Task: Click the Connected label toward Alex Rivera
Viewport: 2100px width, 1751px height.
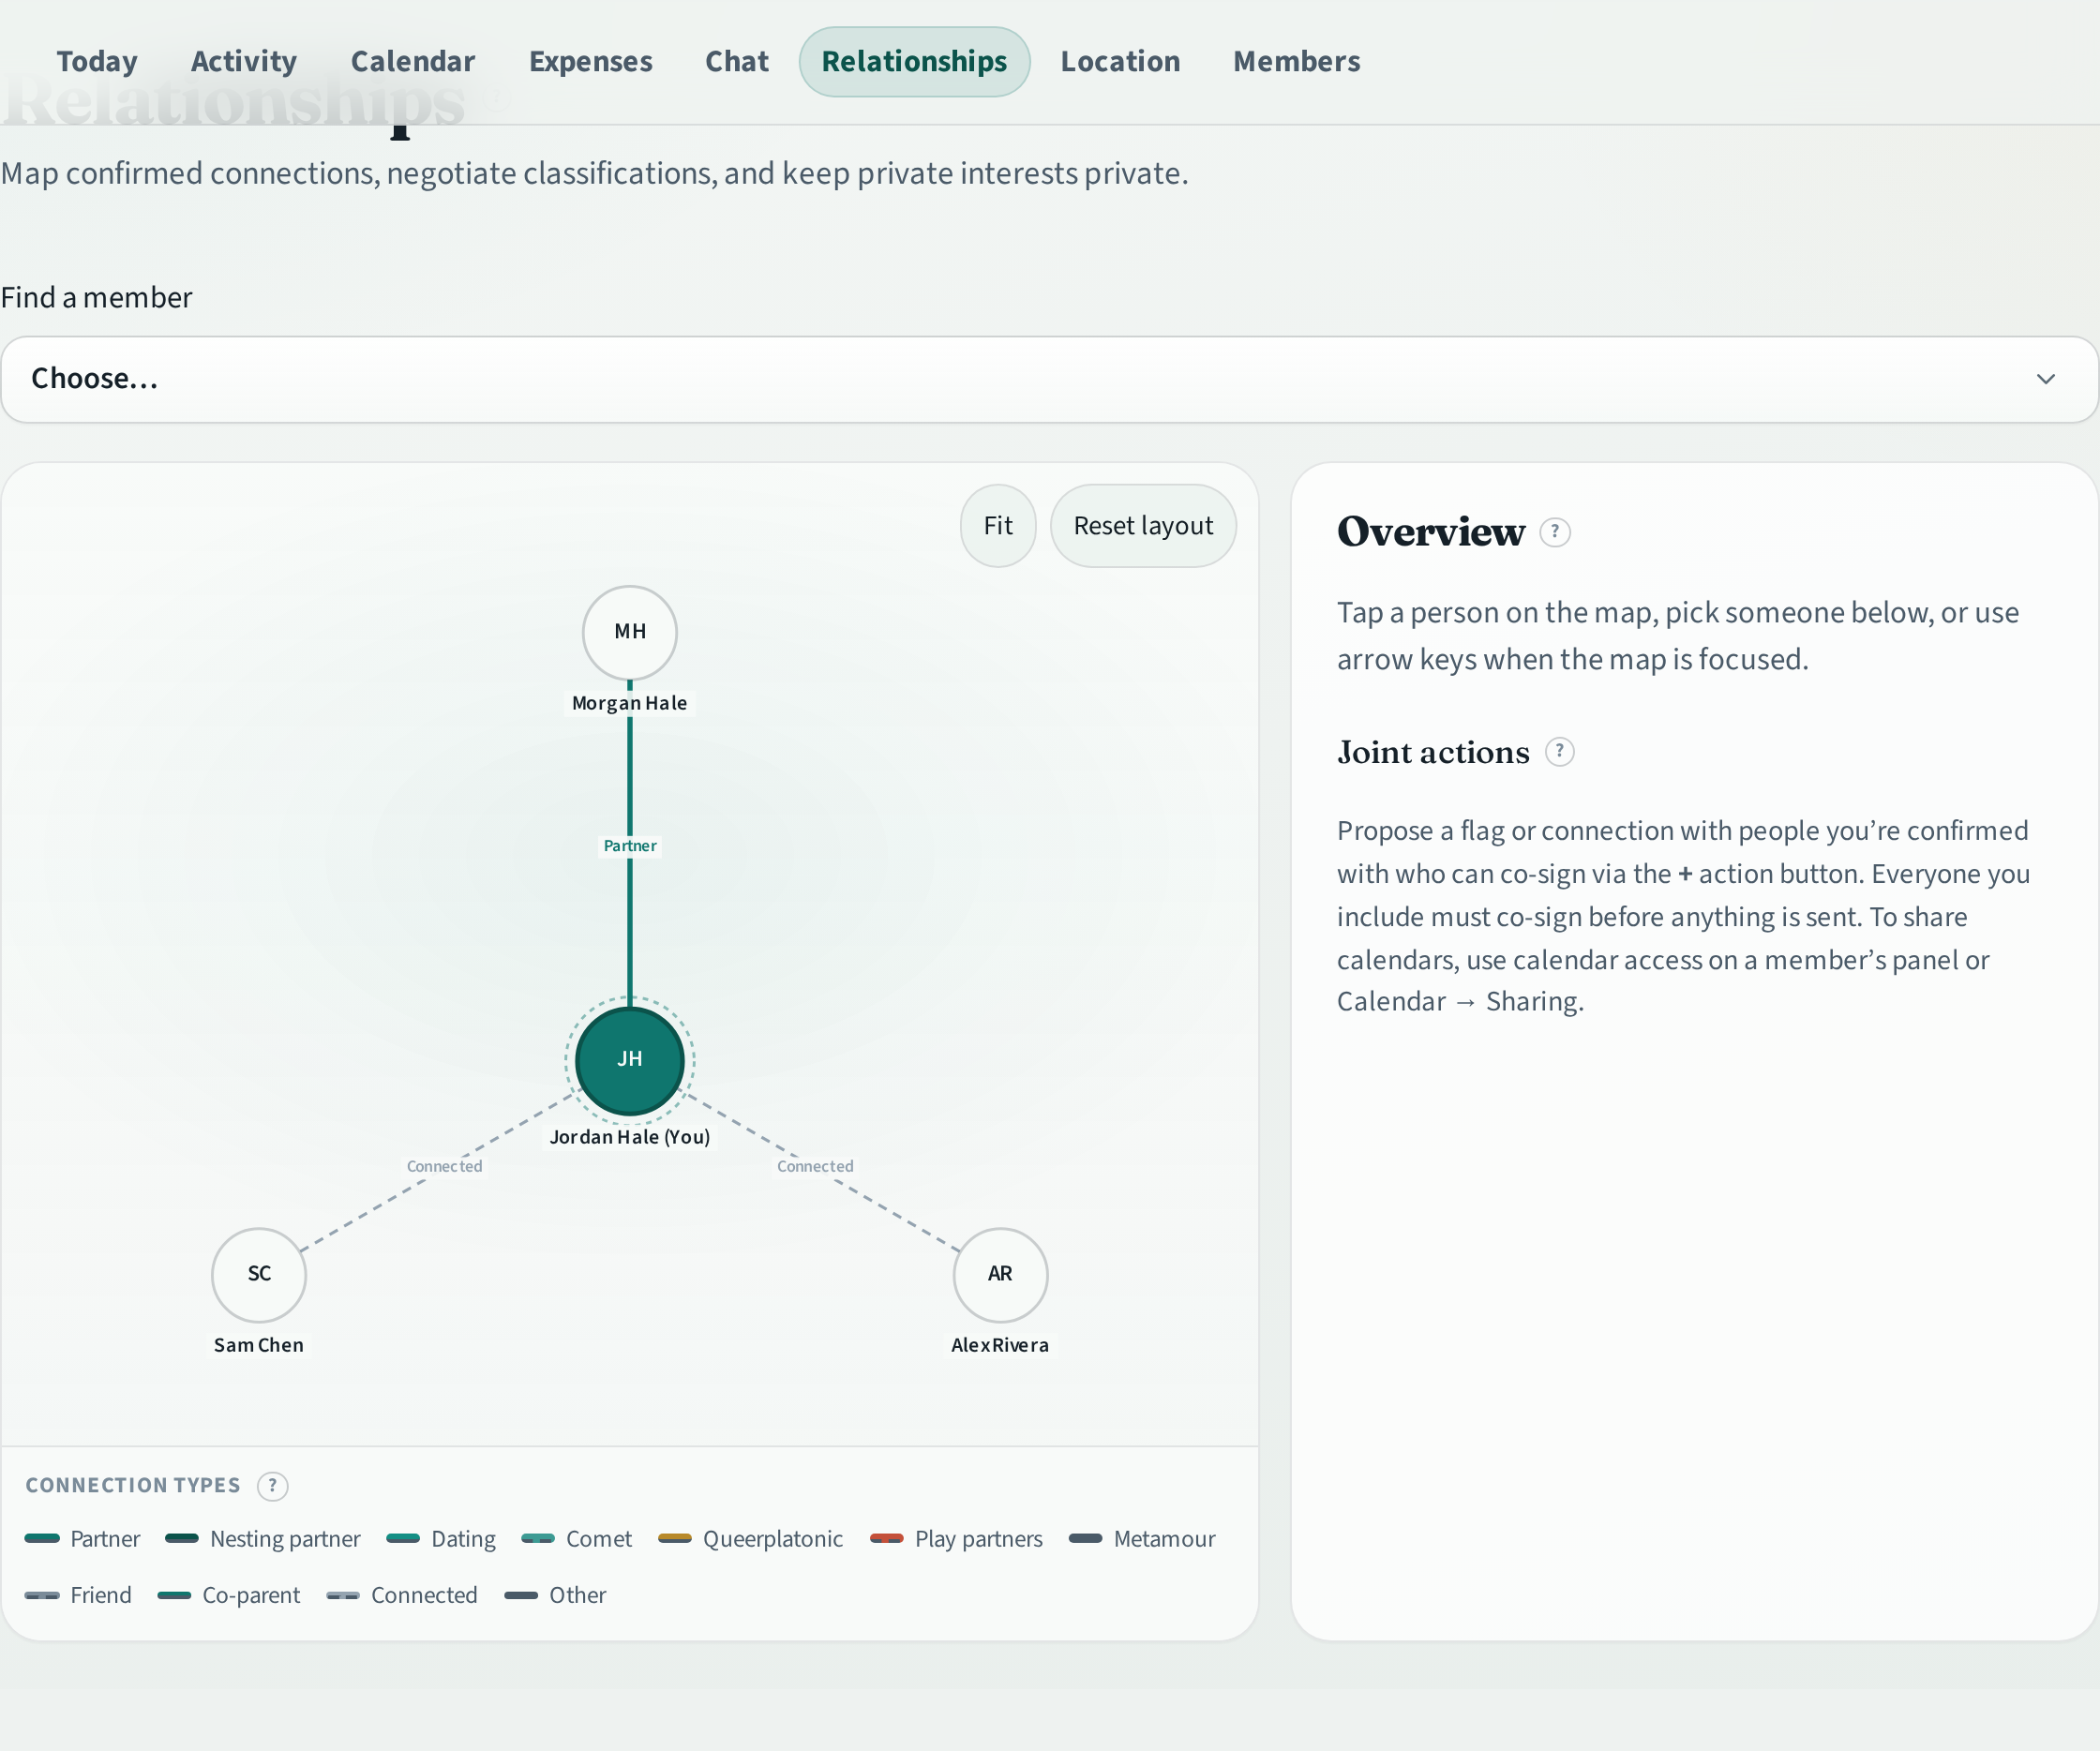Action: [x=815, y=1166]
